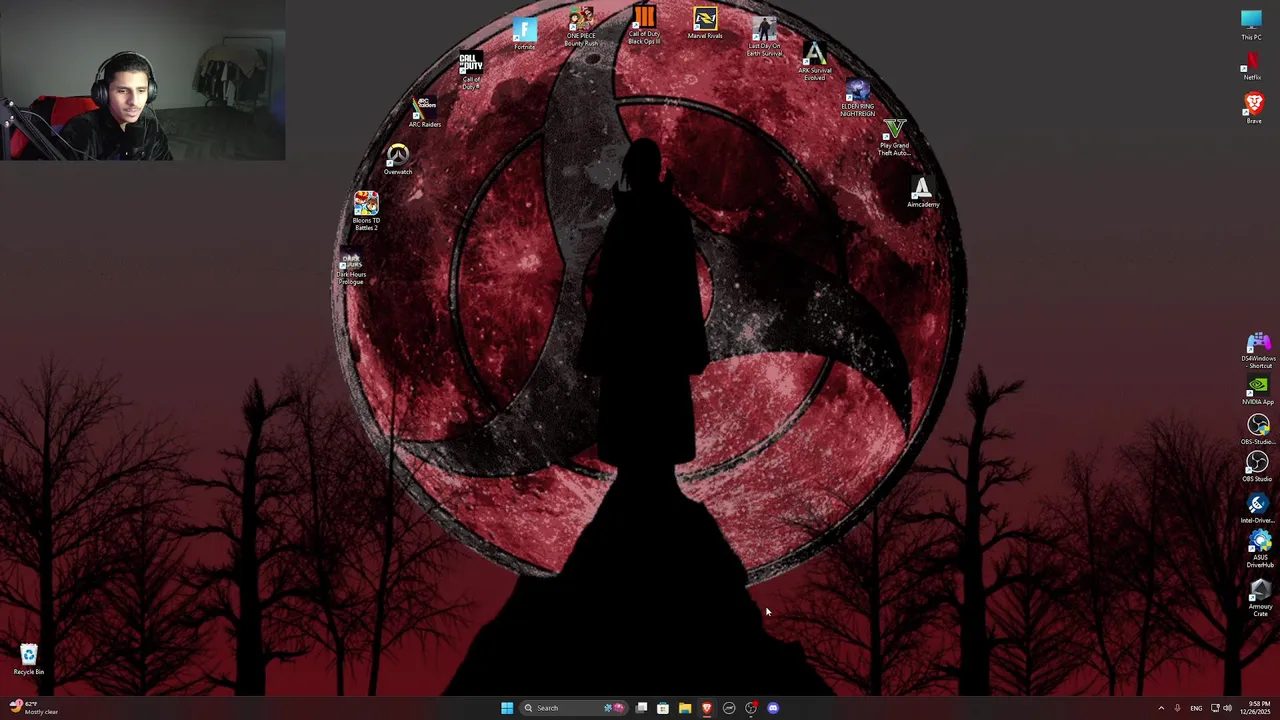The image size is (1280, 720).
Task: Select the Dark Hours Prologue shortcut
Action: [x=351, y=268]
